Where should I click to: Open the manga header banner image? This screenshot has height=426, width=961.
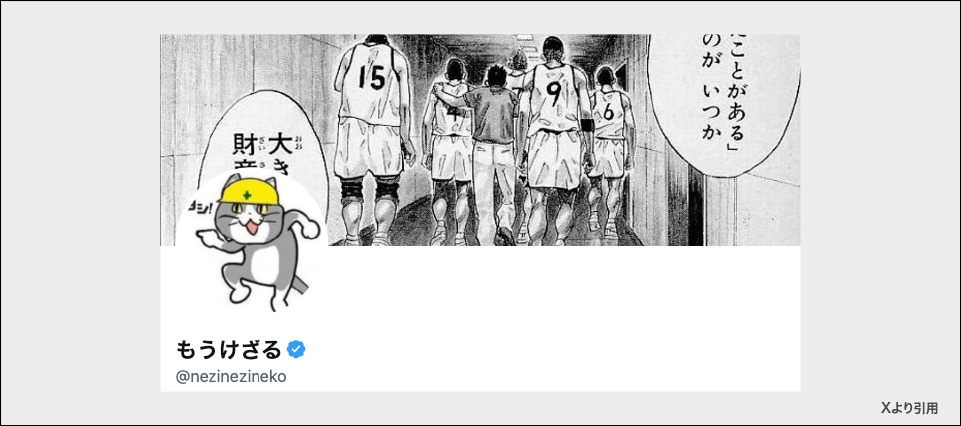[480, 140]
